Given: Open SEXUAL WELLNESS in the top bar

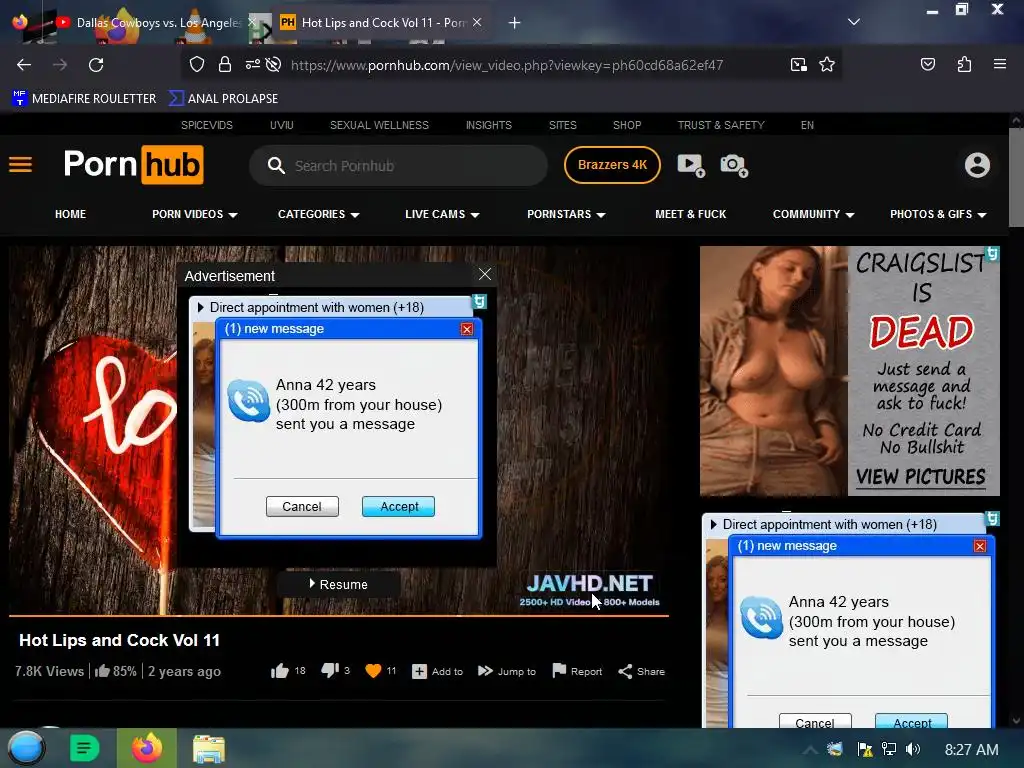Looking at the screenshot, I should 379,125.
